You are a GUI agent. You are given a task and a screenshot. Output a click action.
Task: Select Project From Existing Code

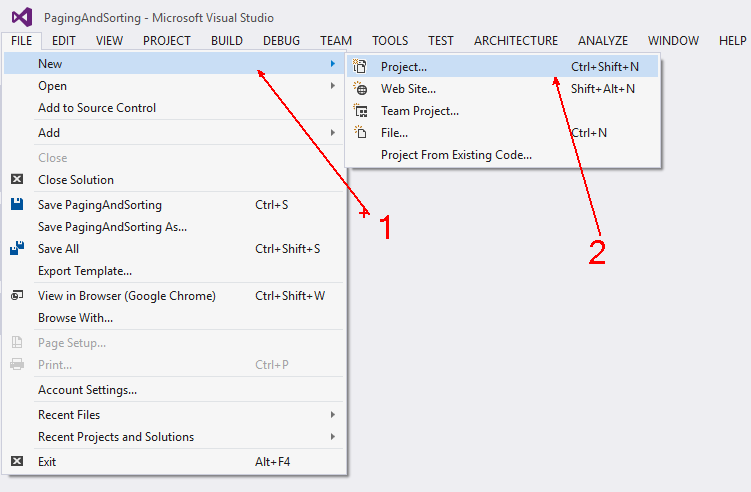456,155
